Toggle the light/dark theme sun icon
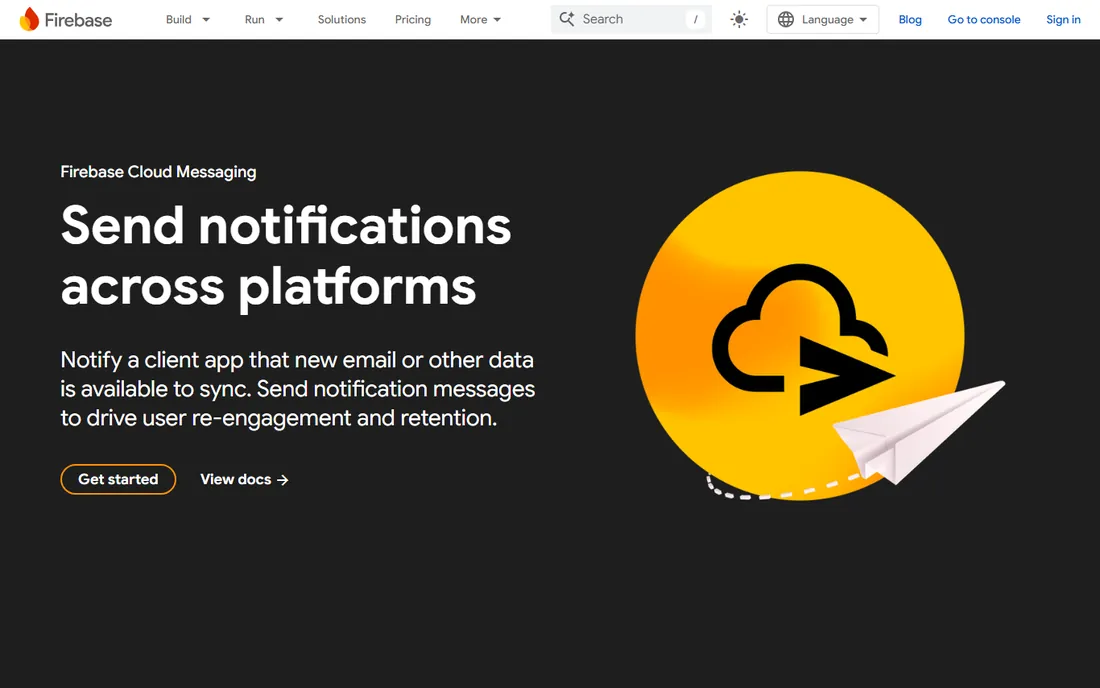 coord(739,20)
